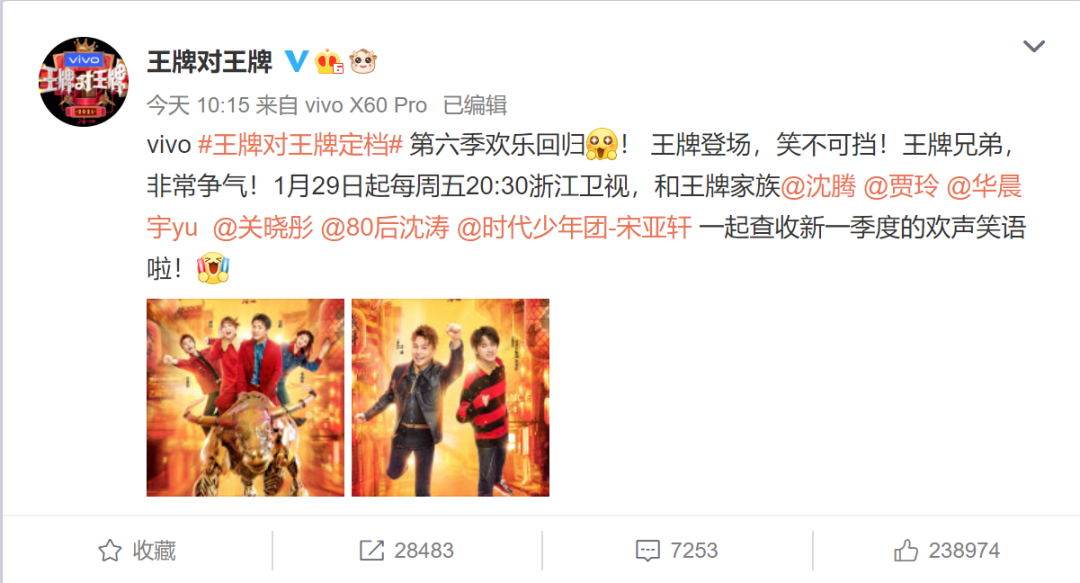Click the pig face badge icon
Viewport: 1080px width, 583px height.
click(x=363, y=62)
